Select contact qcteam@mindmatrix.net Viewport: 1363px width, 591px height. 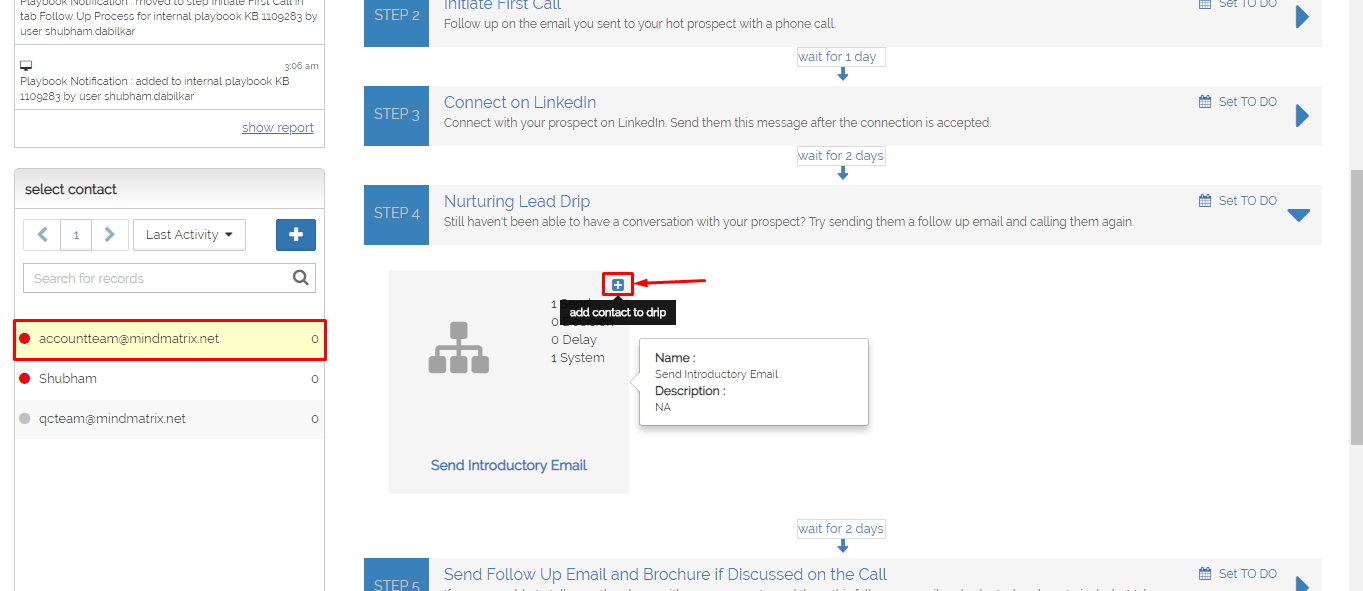[170, 419]
